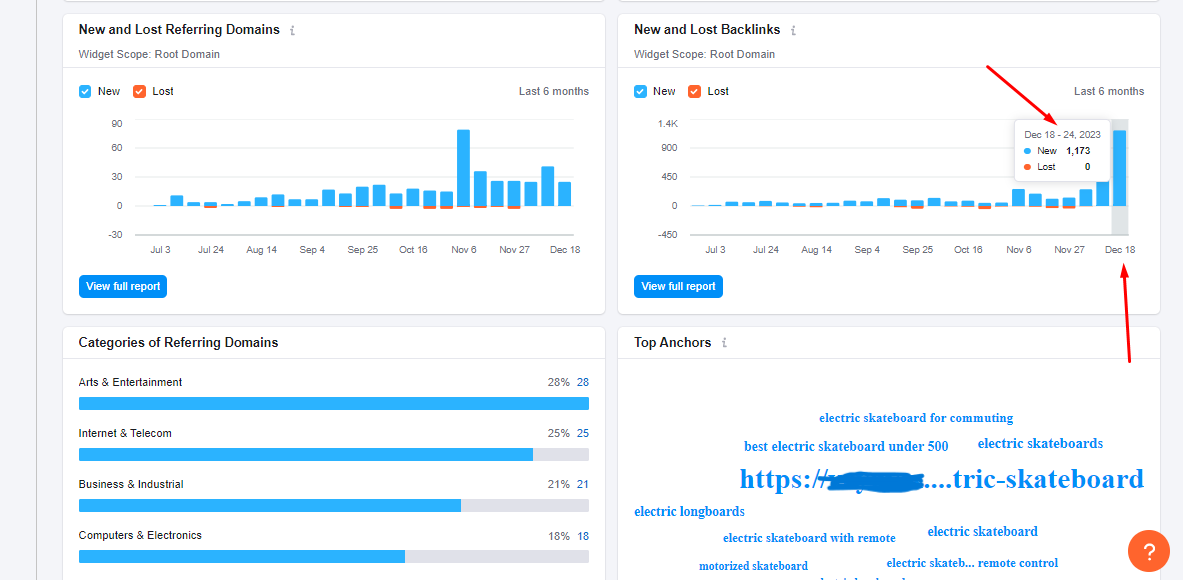Click View full report under Referring Domains
The height and width of the screenshot is (580, 1183).
[x=123, y=286]
